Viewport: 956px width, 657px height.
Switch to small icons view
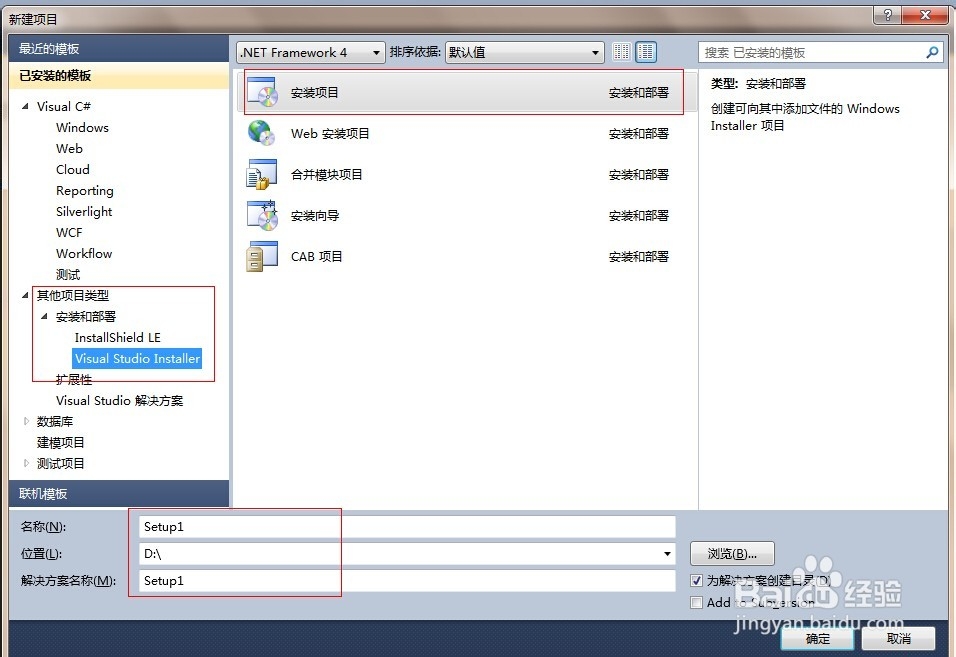(x=621, y=52)
